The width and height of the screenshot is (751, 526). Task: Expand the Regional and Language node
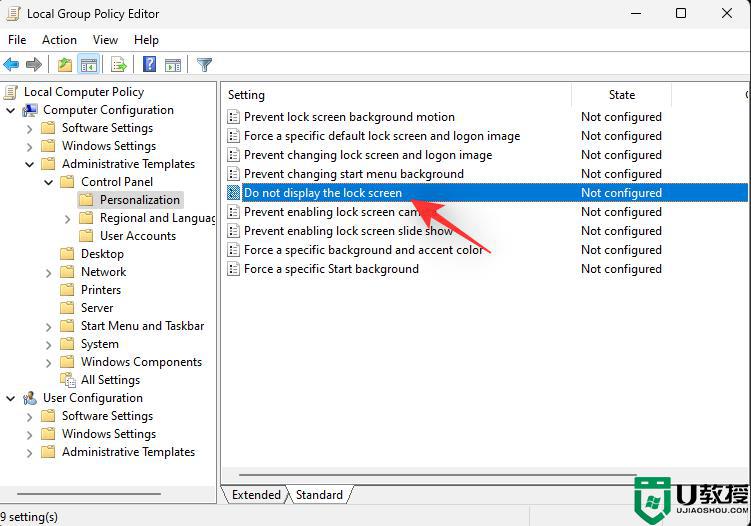click(x=68, y=219)
